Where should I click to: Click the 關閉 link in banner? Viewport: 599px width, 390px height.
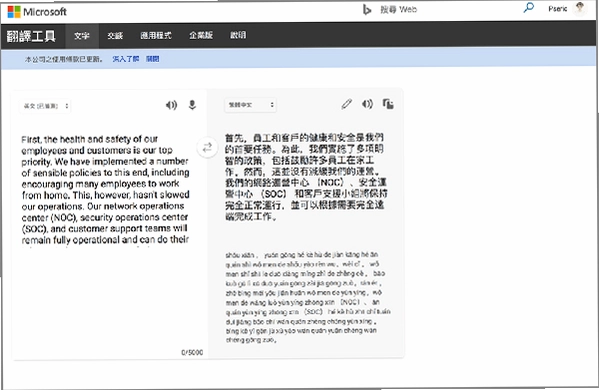tap(152, 59)
